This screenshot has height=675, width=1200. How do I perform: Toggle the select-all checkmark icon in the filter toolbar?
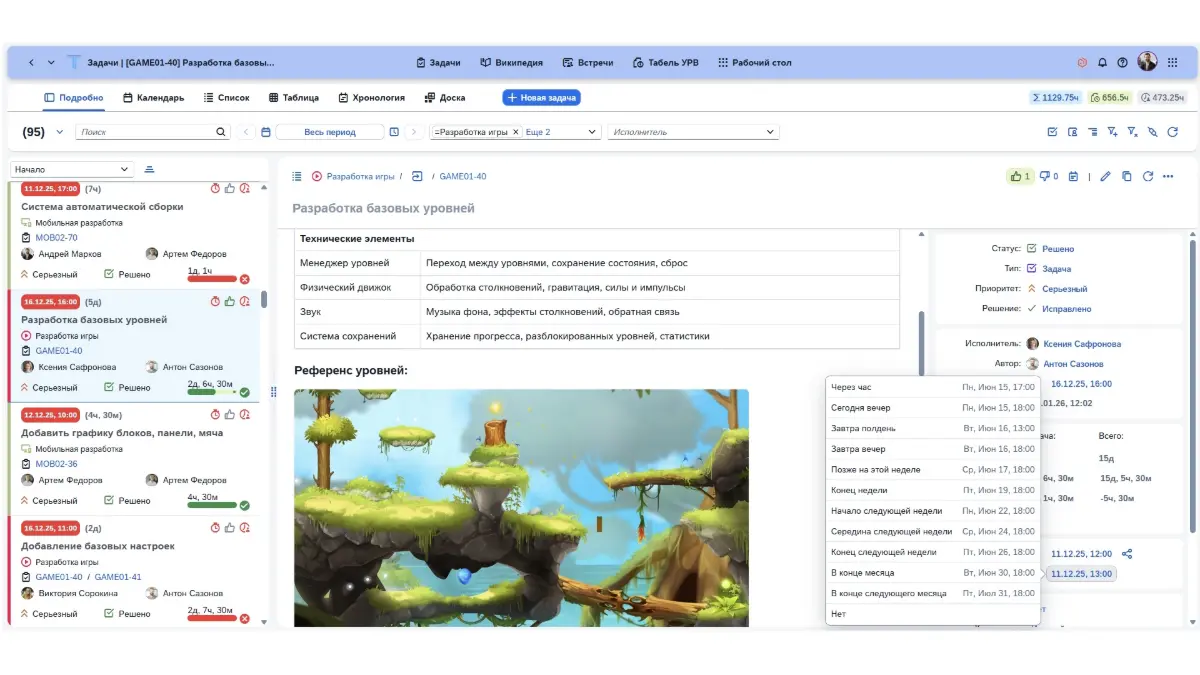tap(1052, 132)
